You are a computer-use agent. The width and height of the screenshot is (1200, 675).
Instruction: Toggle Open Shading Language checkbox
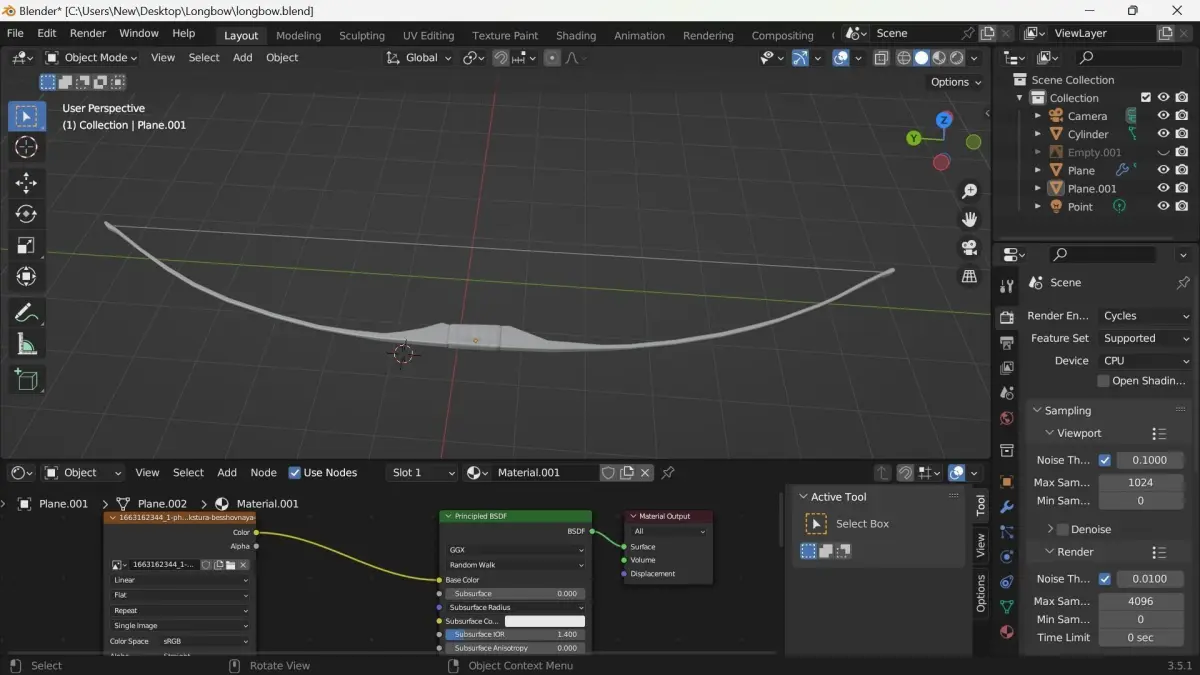[1103, 381]
